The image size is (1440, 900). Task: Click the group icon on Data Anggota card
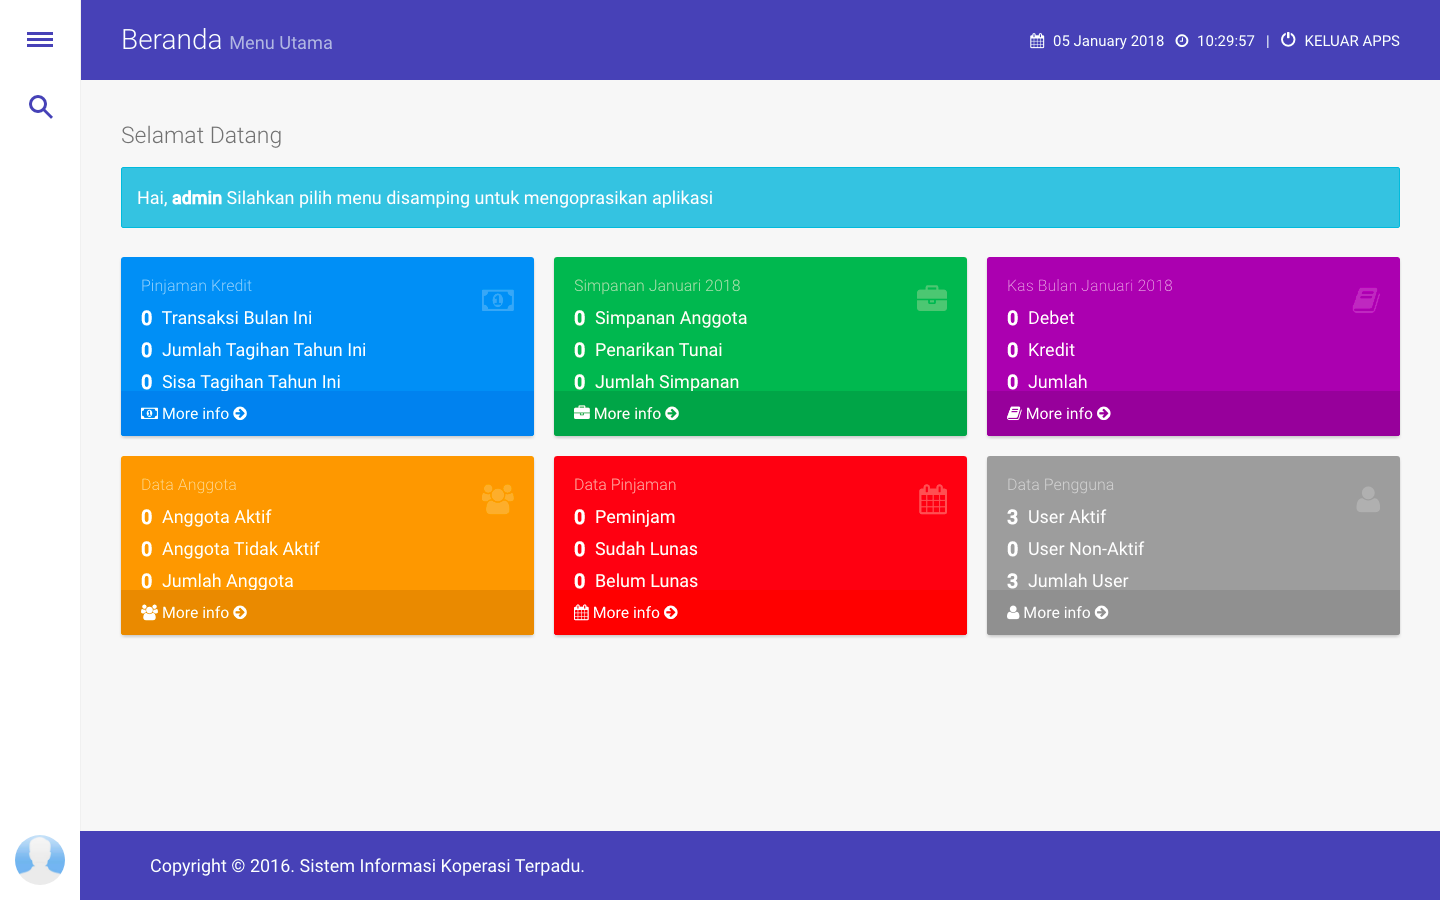pos(498,497)
